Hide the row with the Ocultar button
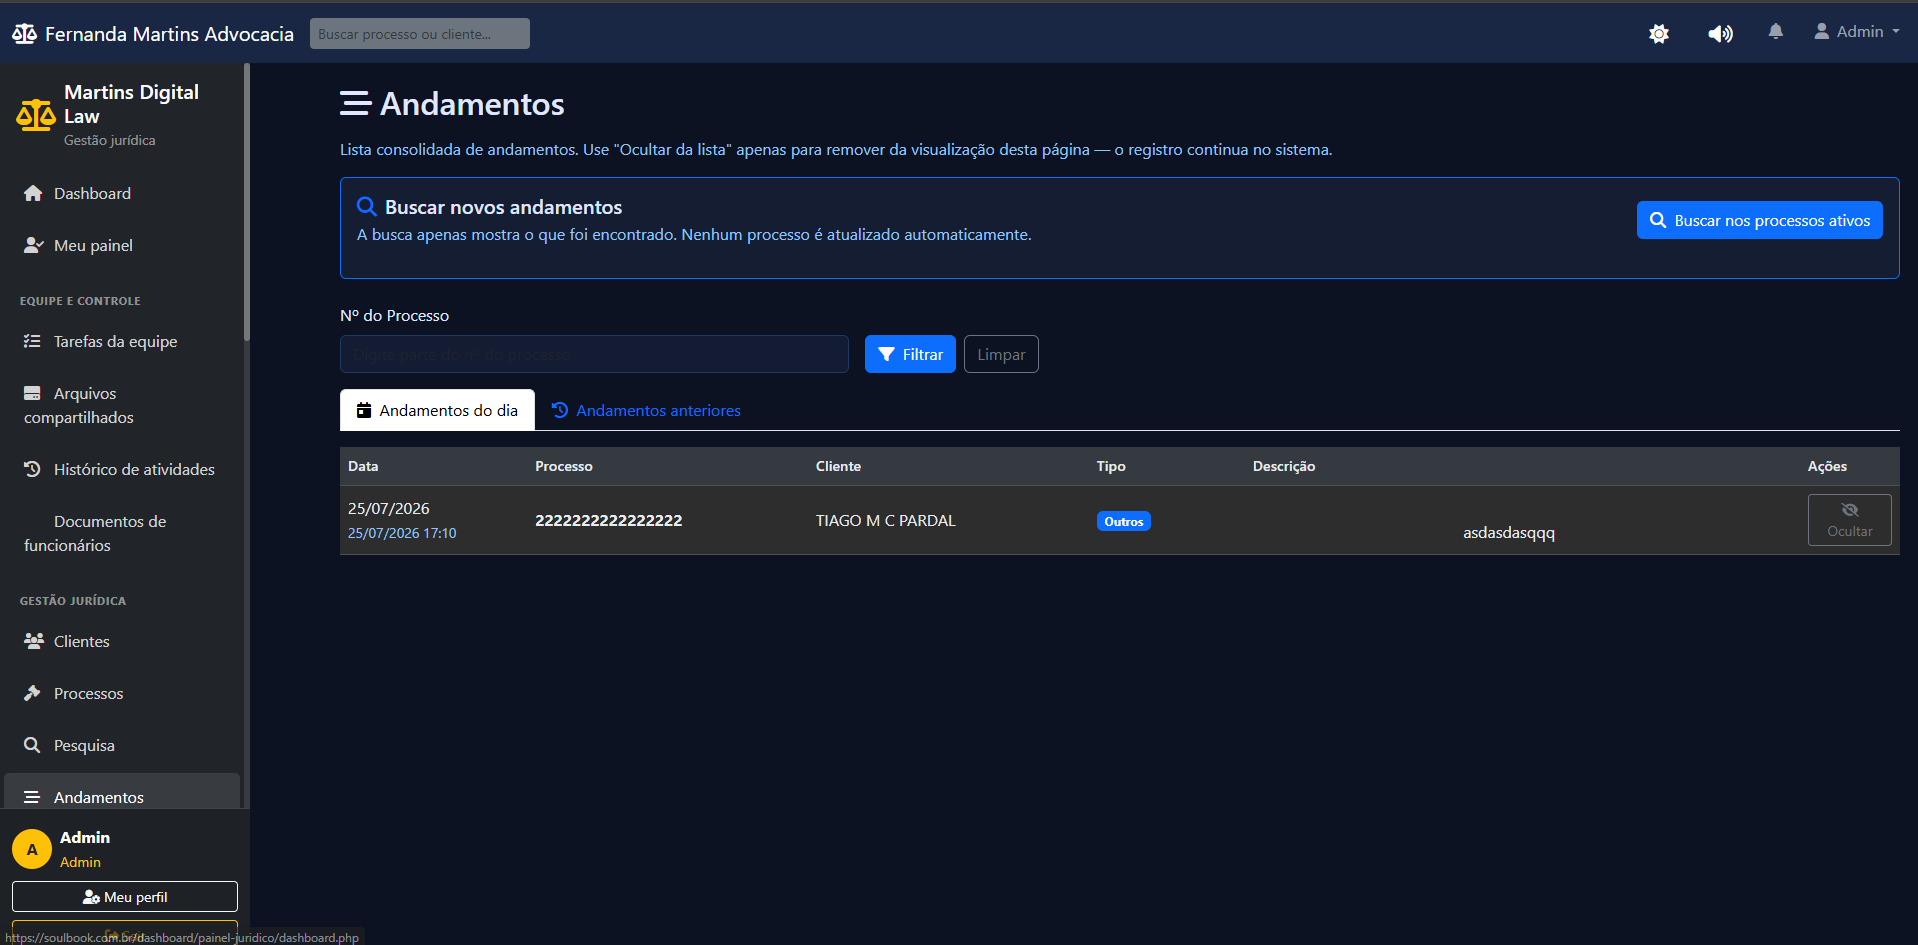Image resolution: width=1918 pixels, height=945 pixels. click(1849, 520)
